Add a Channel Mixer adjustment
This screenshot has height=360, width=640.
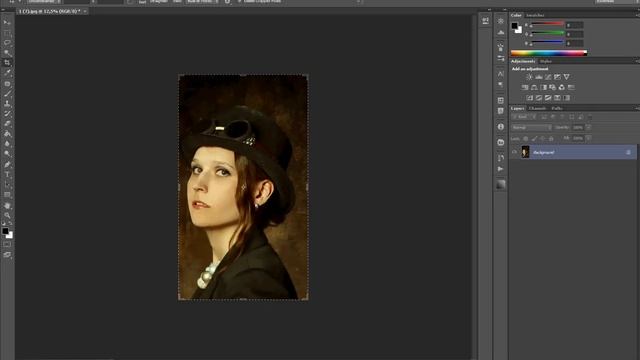click(x=562, y=87)
